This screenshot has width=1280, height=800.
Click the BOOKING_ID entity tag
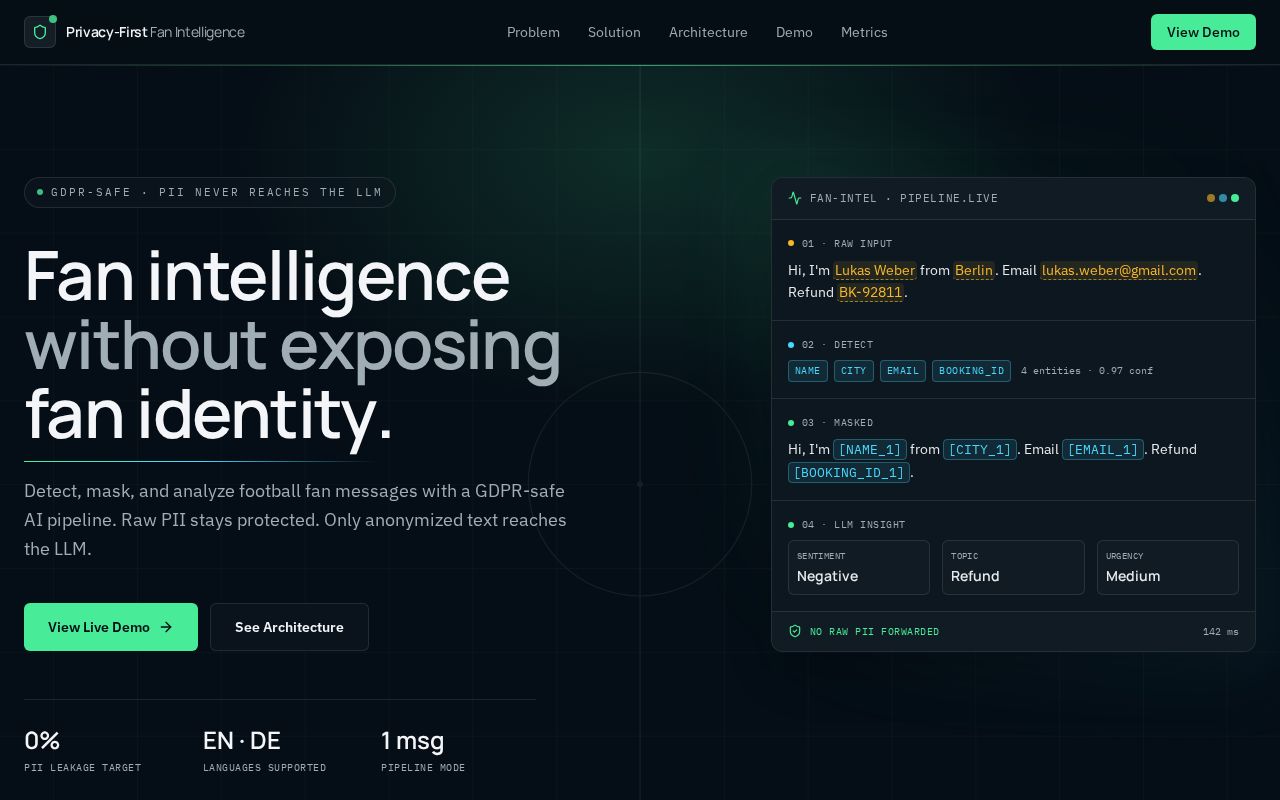971,371
